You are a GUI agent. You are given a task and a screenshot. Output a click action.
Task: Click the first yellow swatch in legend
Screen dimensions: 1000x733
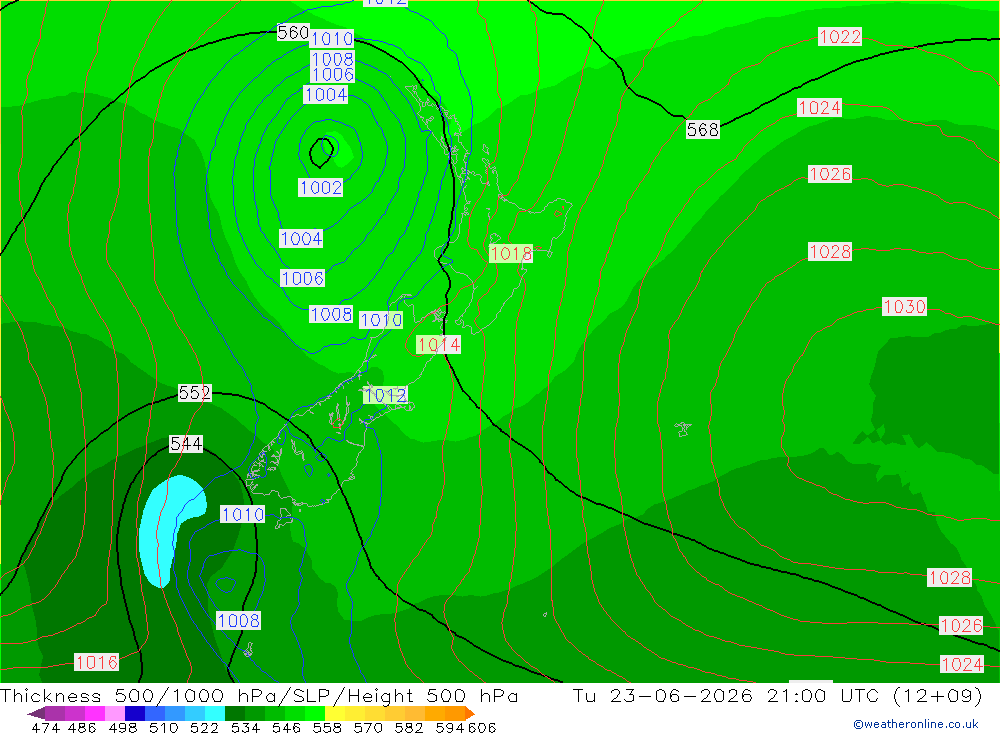pos(335,713)
